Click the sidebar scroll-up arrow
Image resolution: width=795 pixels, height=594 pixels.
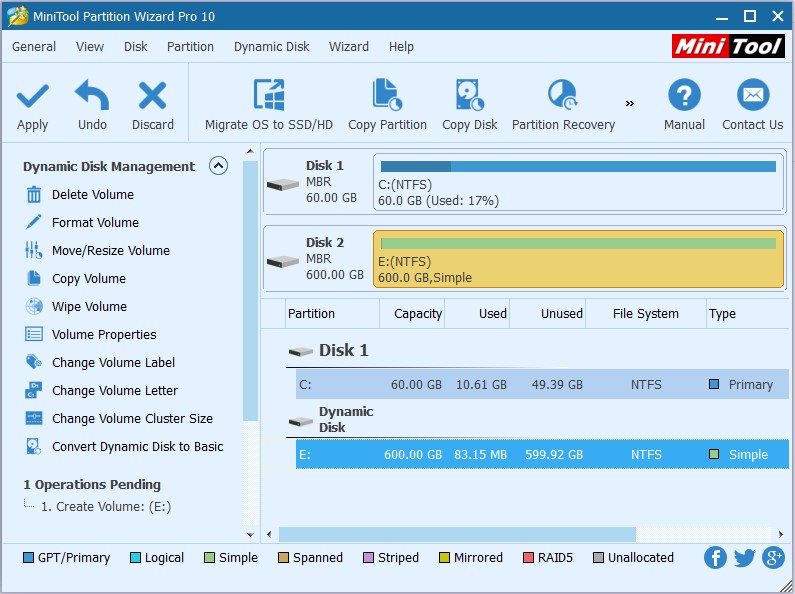click(250, 151)
